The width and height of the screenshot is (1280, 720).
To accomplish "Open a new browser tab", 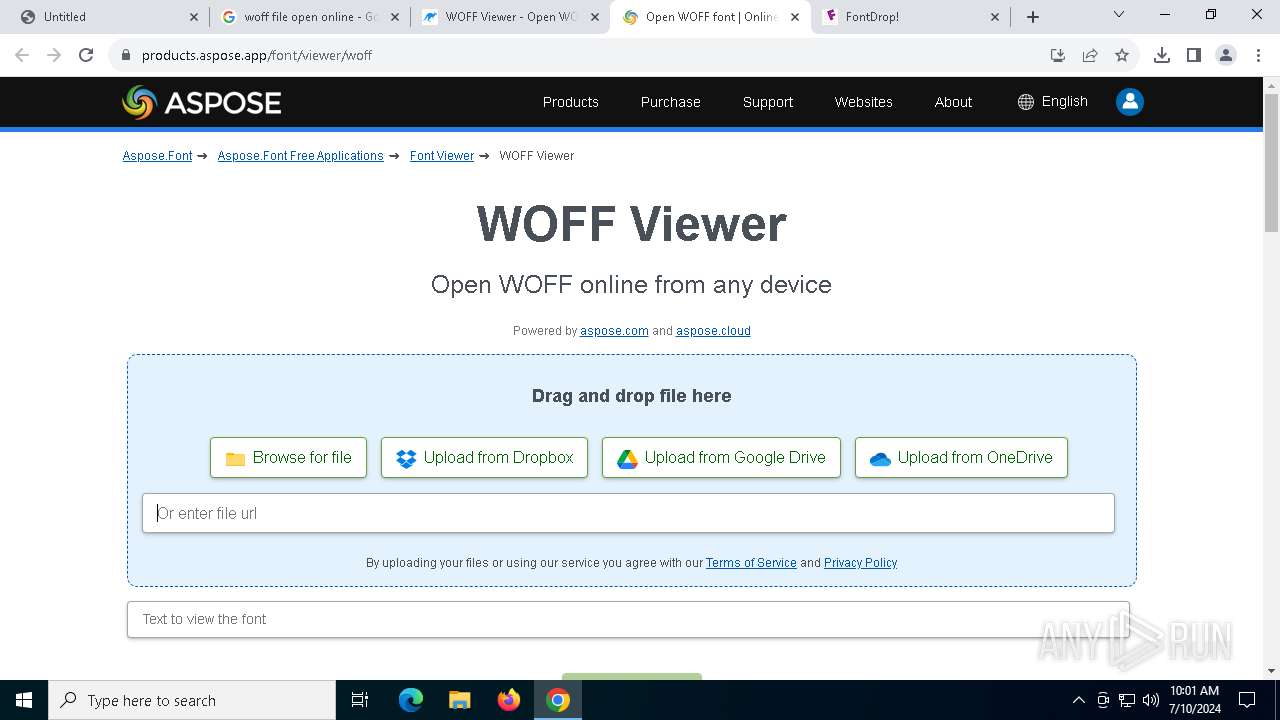I will click(1033, 17).
